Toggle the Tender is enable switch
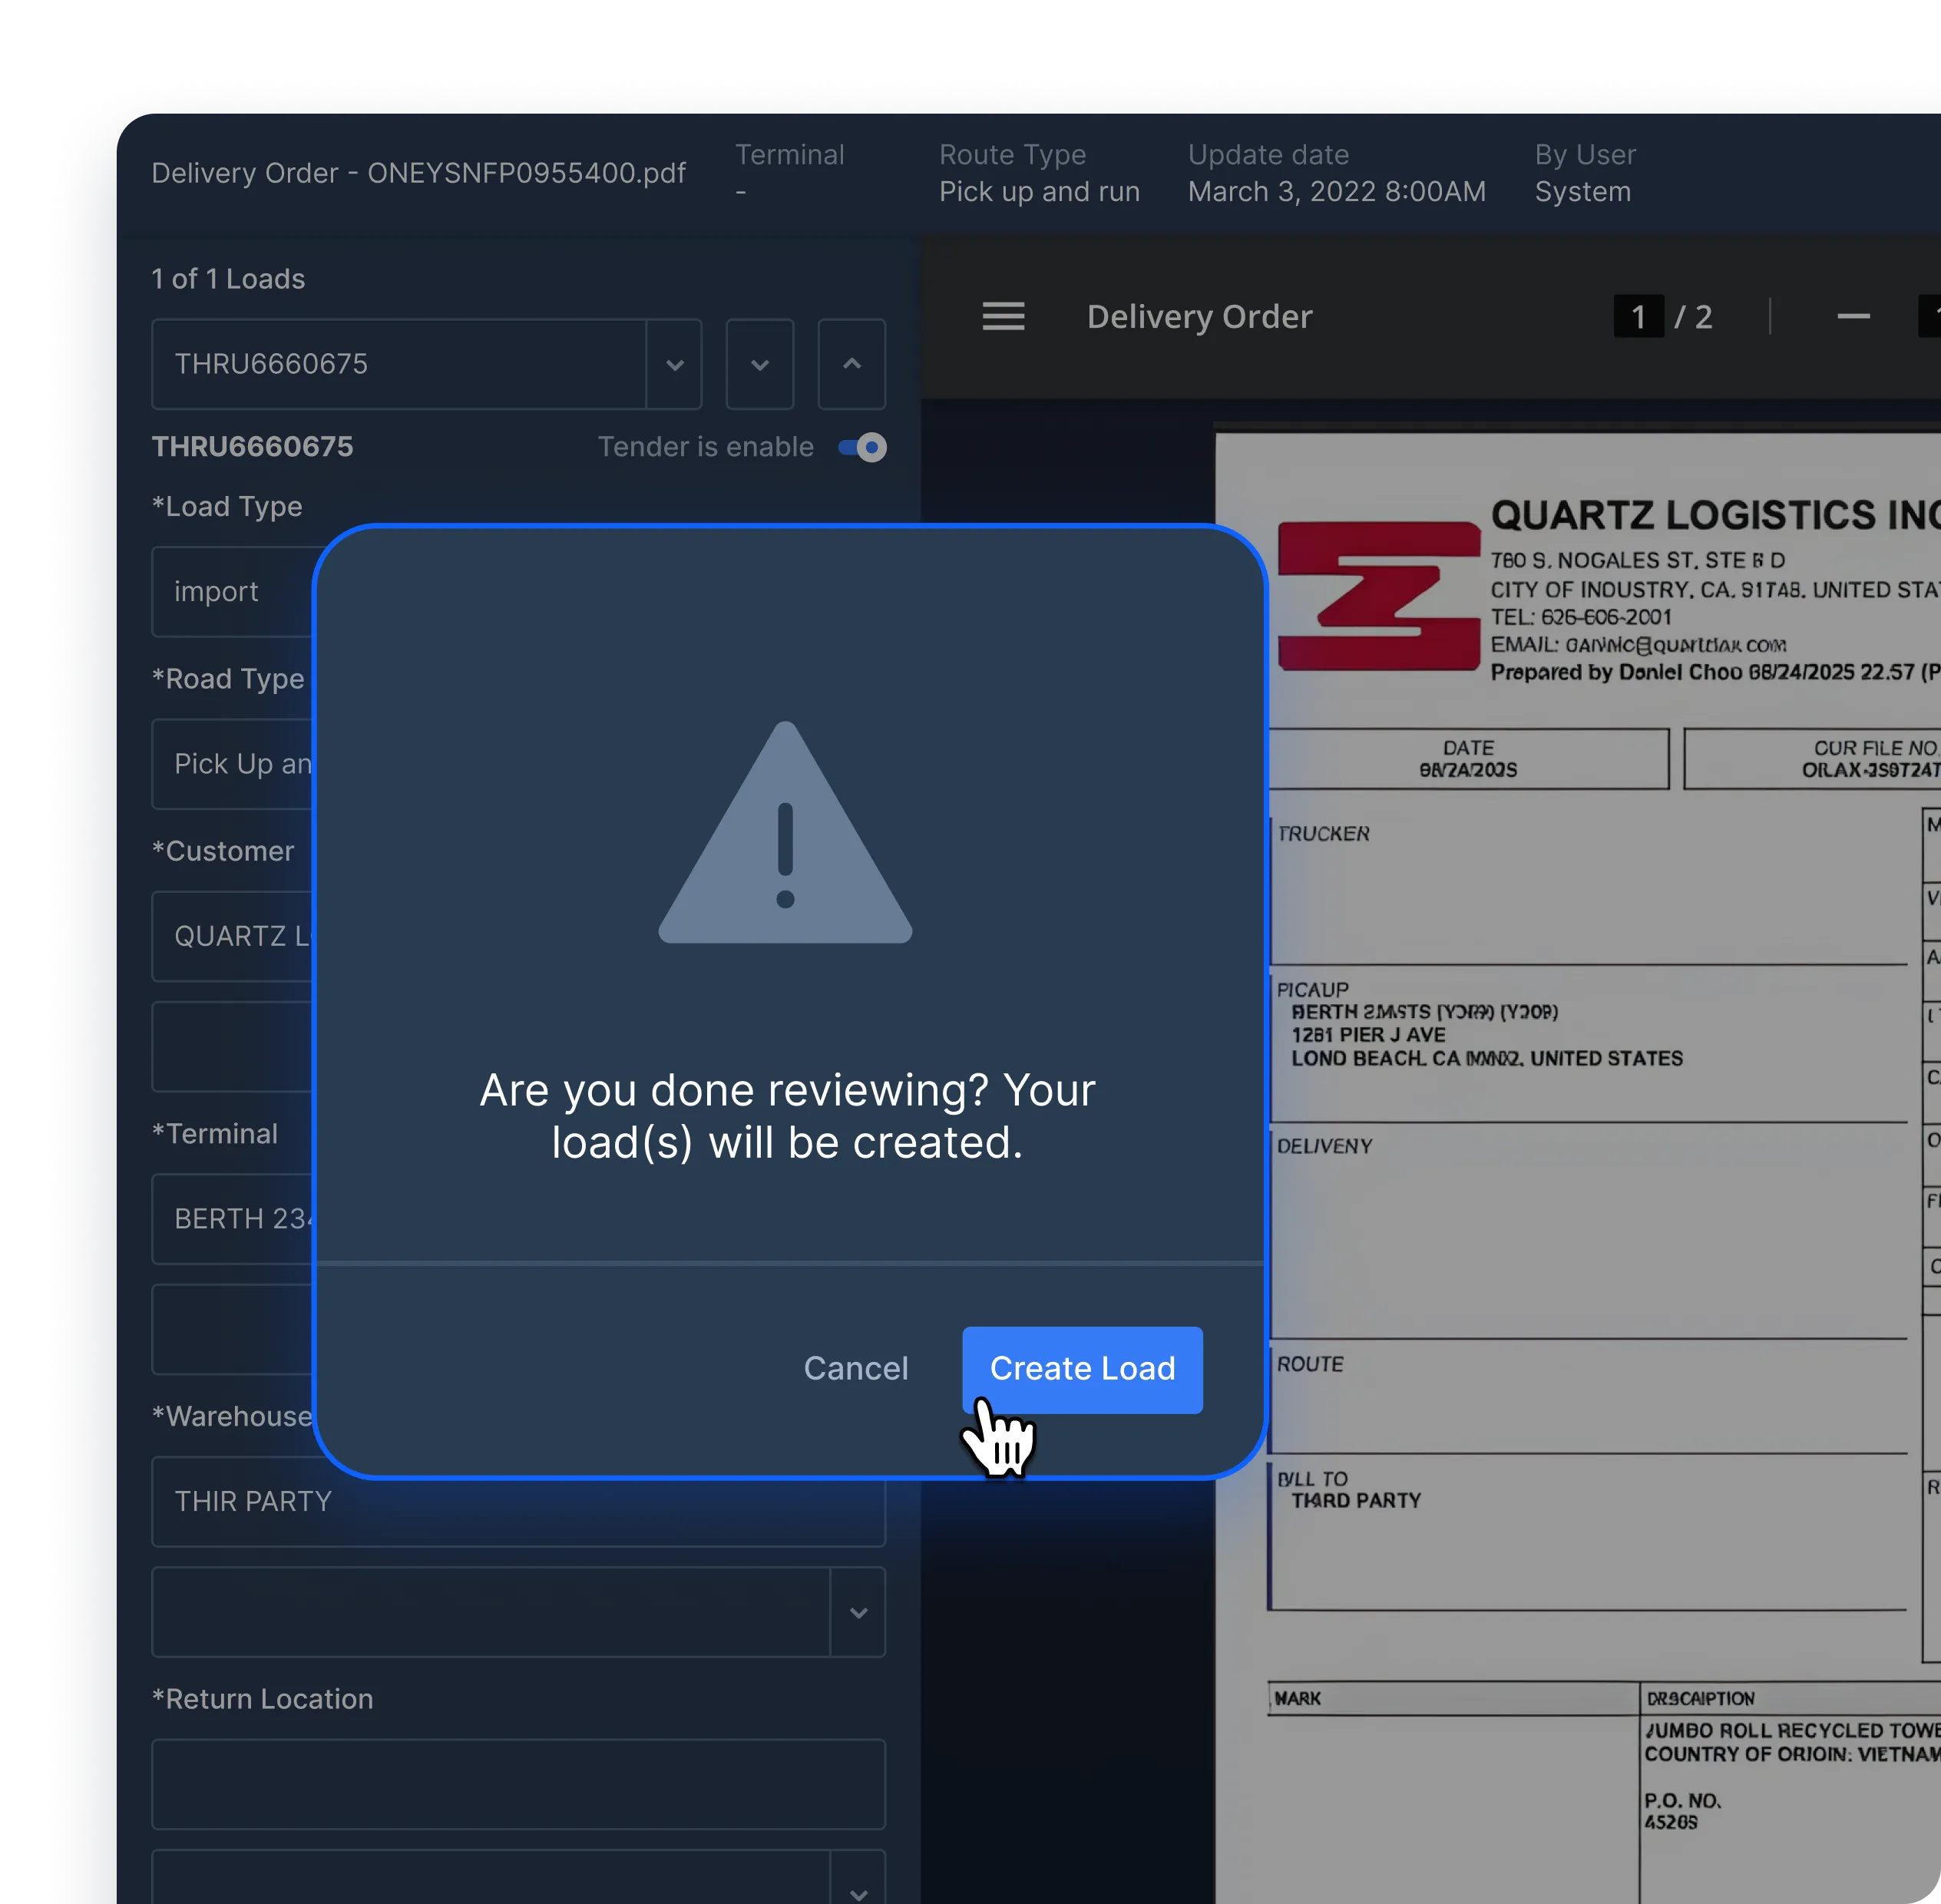This screenshot has width=1941, height=1904. [863, 447]
